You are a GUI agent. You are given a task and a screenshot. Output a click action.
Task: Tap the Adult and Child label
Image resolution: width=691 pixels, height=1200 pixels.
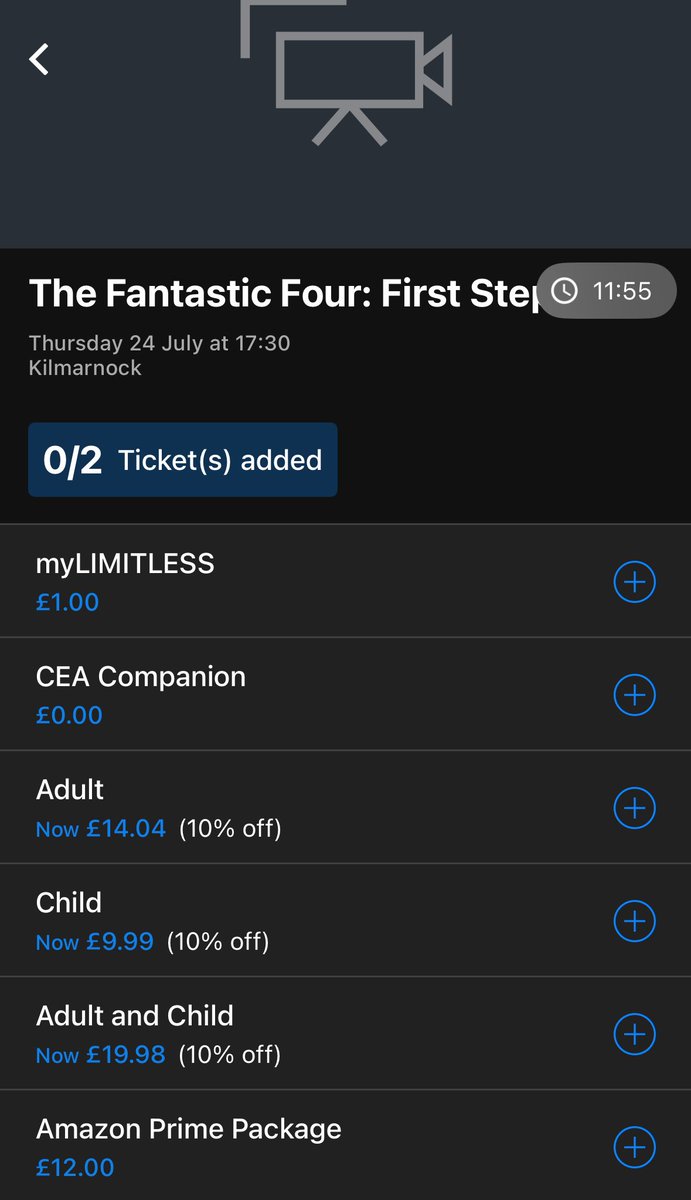click(135, 1016)
